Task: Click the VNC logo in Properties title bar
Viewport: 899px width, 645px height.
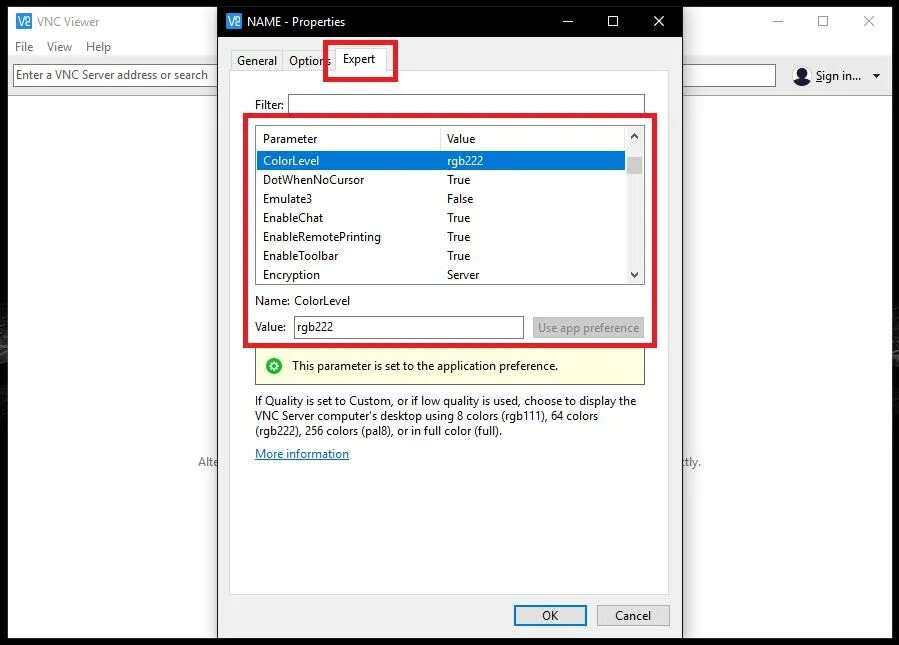Action: click(x=234, y=21)
